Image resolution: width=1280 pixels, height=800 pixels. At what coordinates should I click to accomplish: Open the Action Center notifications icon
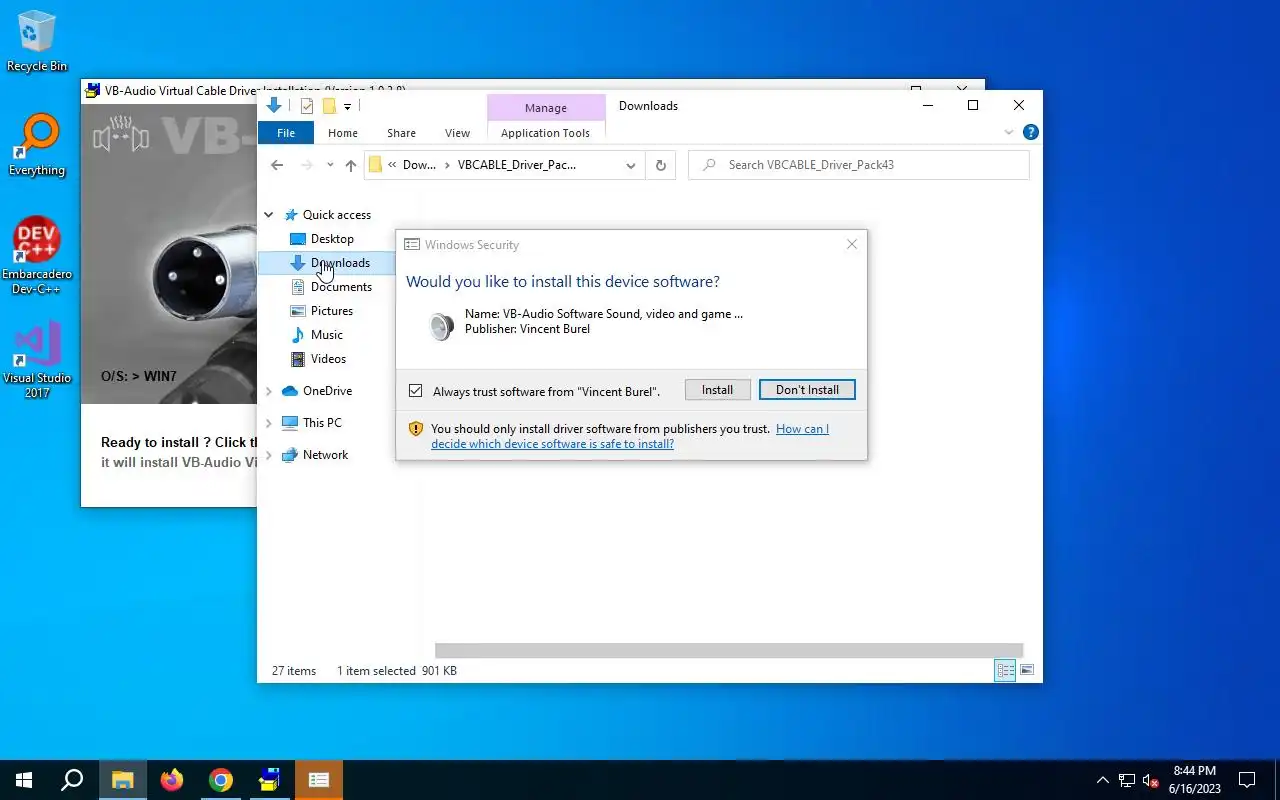(x=1247, y=780)
